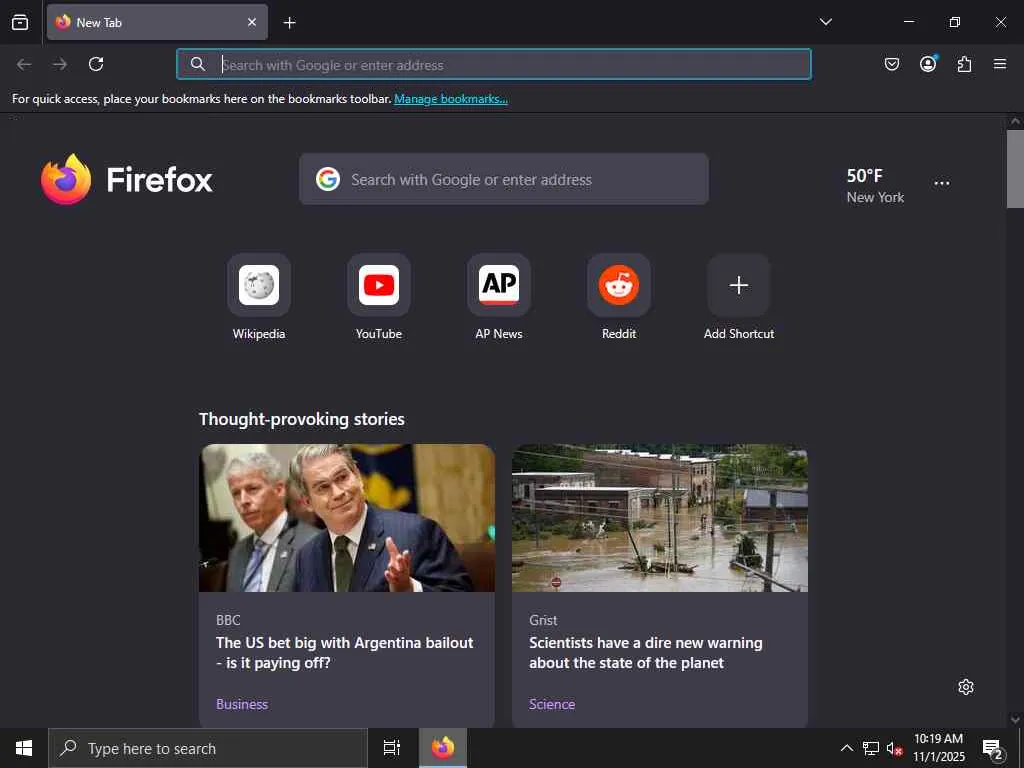Viewport: 1024px width, 768px height.
Task: Open the clock showing 10:19 AM
Action: click(x=938, y=748)
